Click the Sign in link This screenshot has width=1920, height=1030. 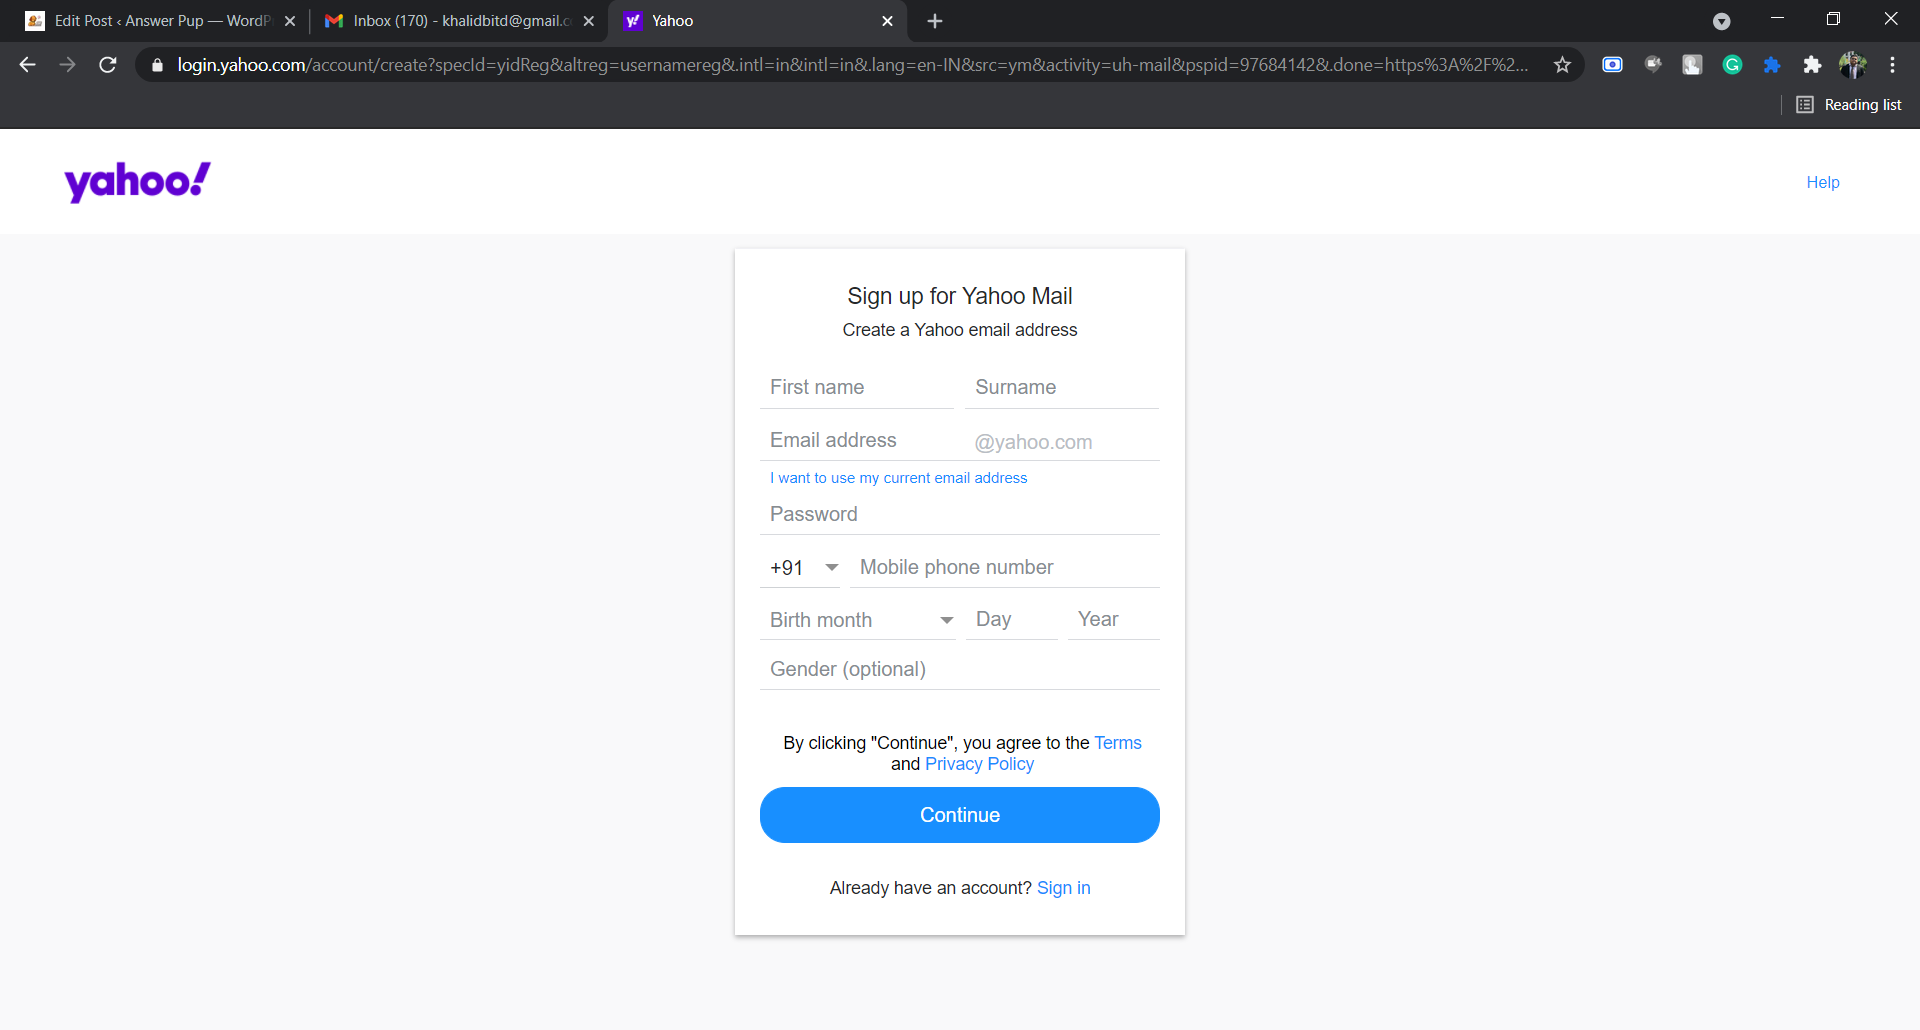[1063, 887]
